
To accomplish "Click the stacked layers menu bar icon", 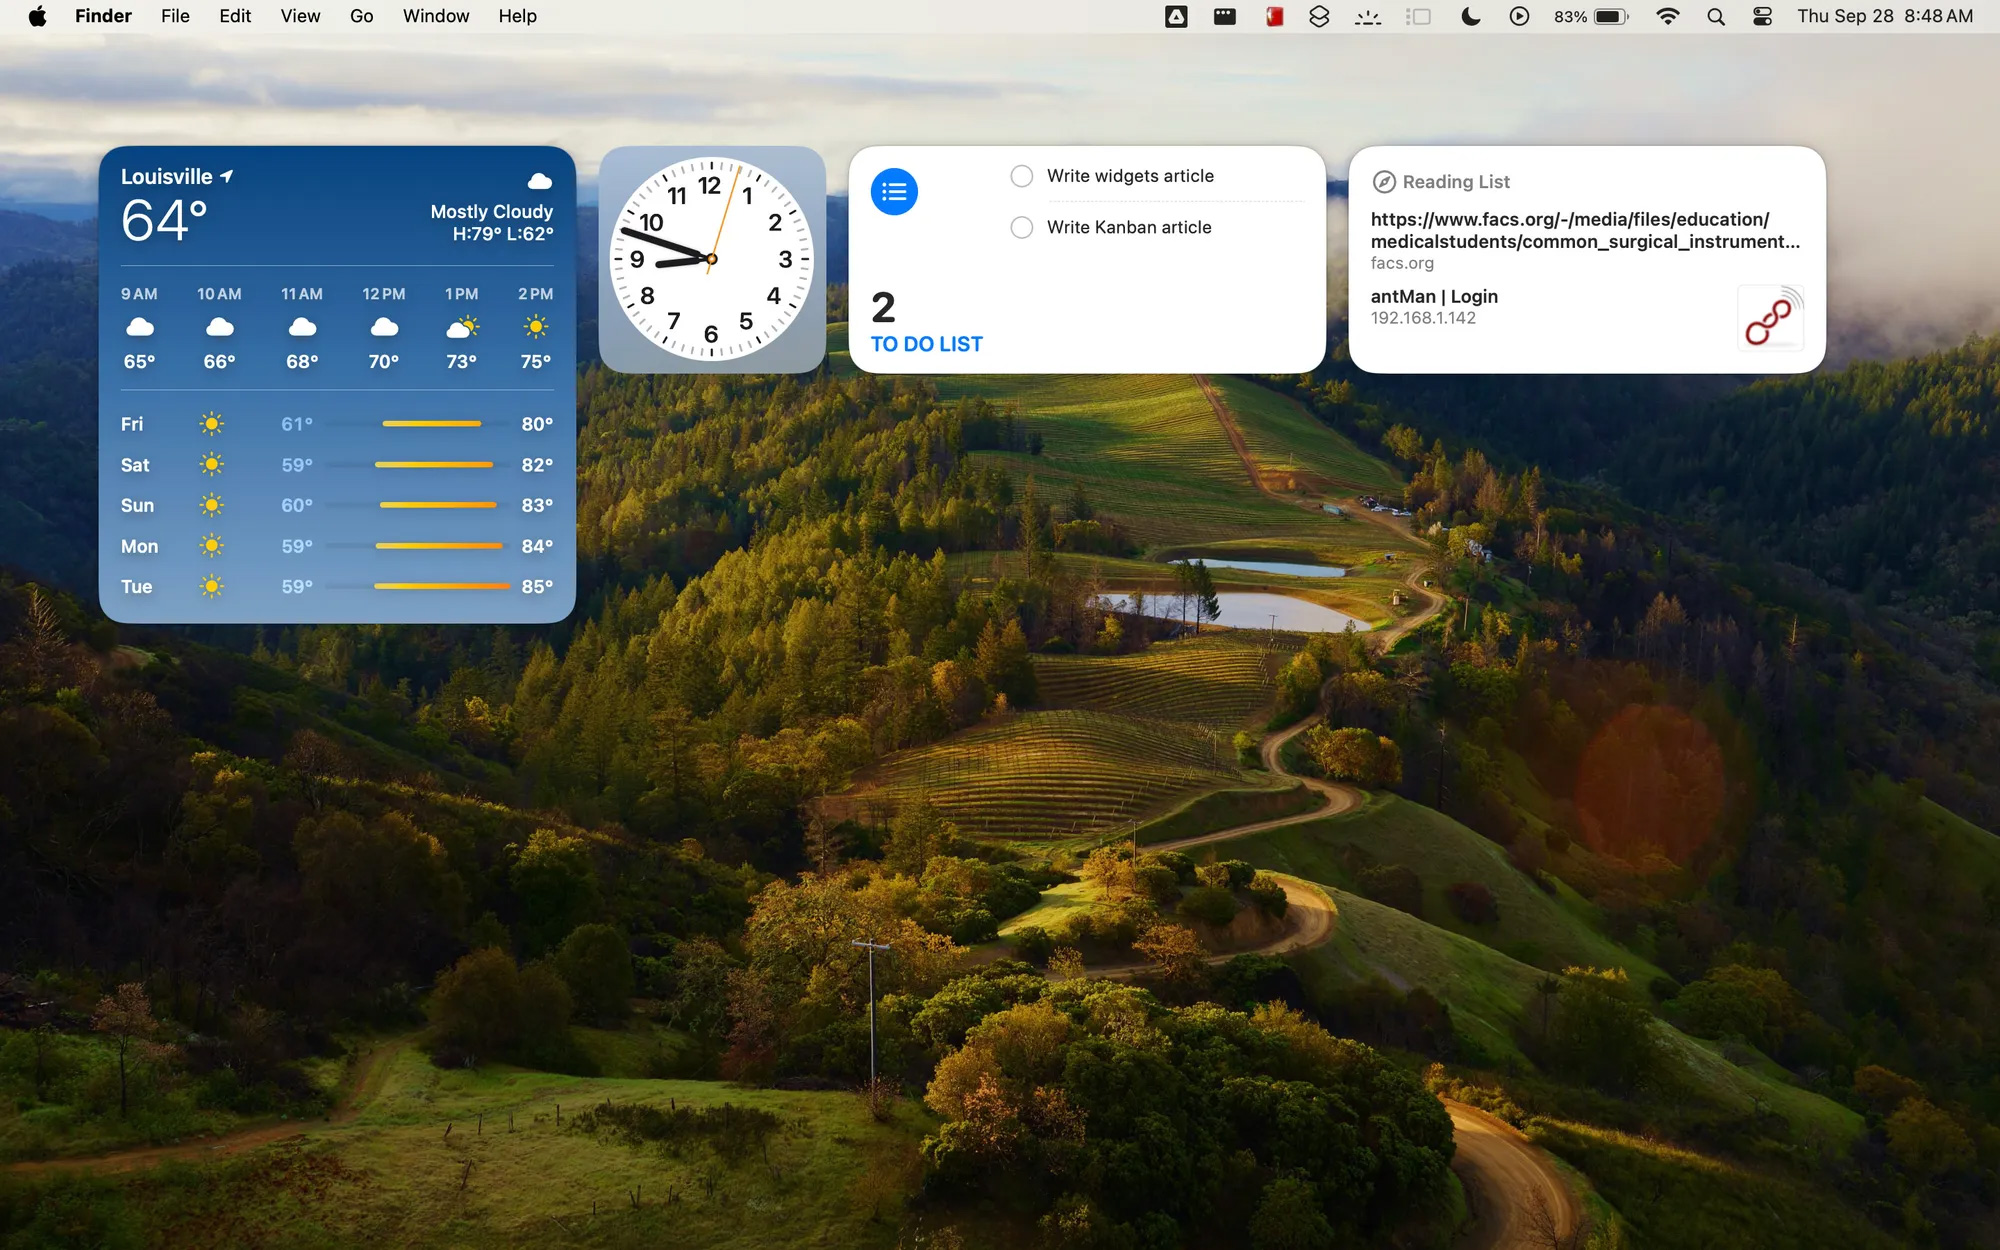I will (x=1319, y=16).
